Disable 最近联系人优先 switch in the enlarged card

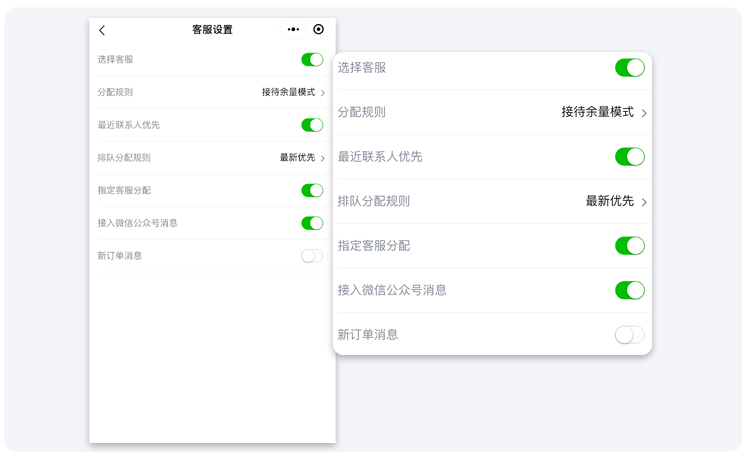tap(629, 157)
